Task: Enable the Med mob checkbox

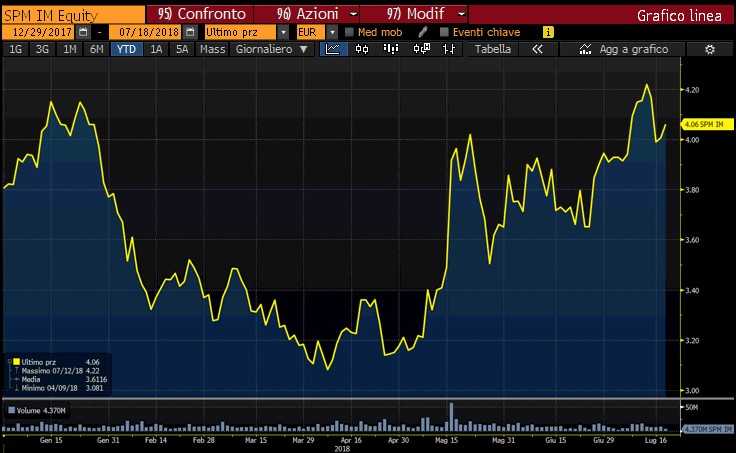Action: (x=348, y=32)
